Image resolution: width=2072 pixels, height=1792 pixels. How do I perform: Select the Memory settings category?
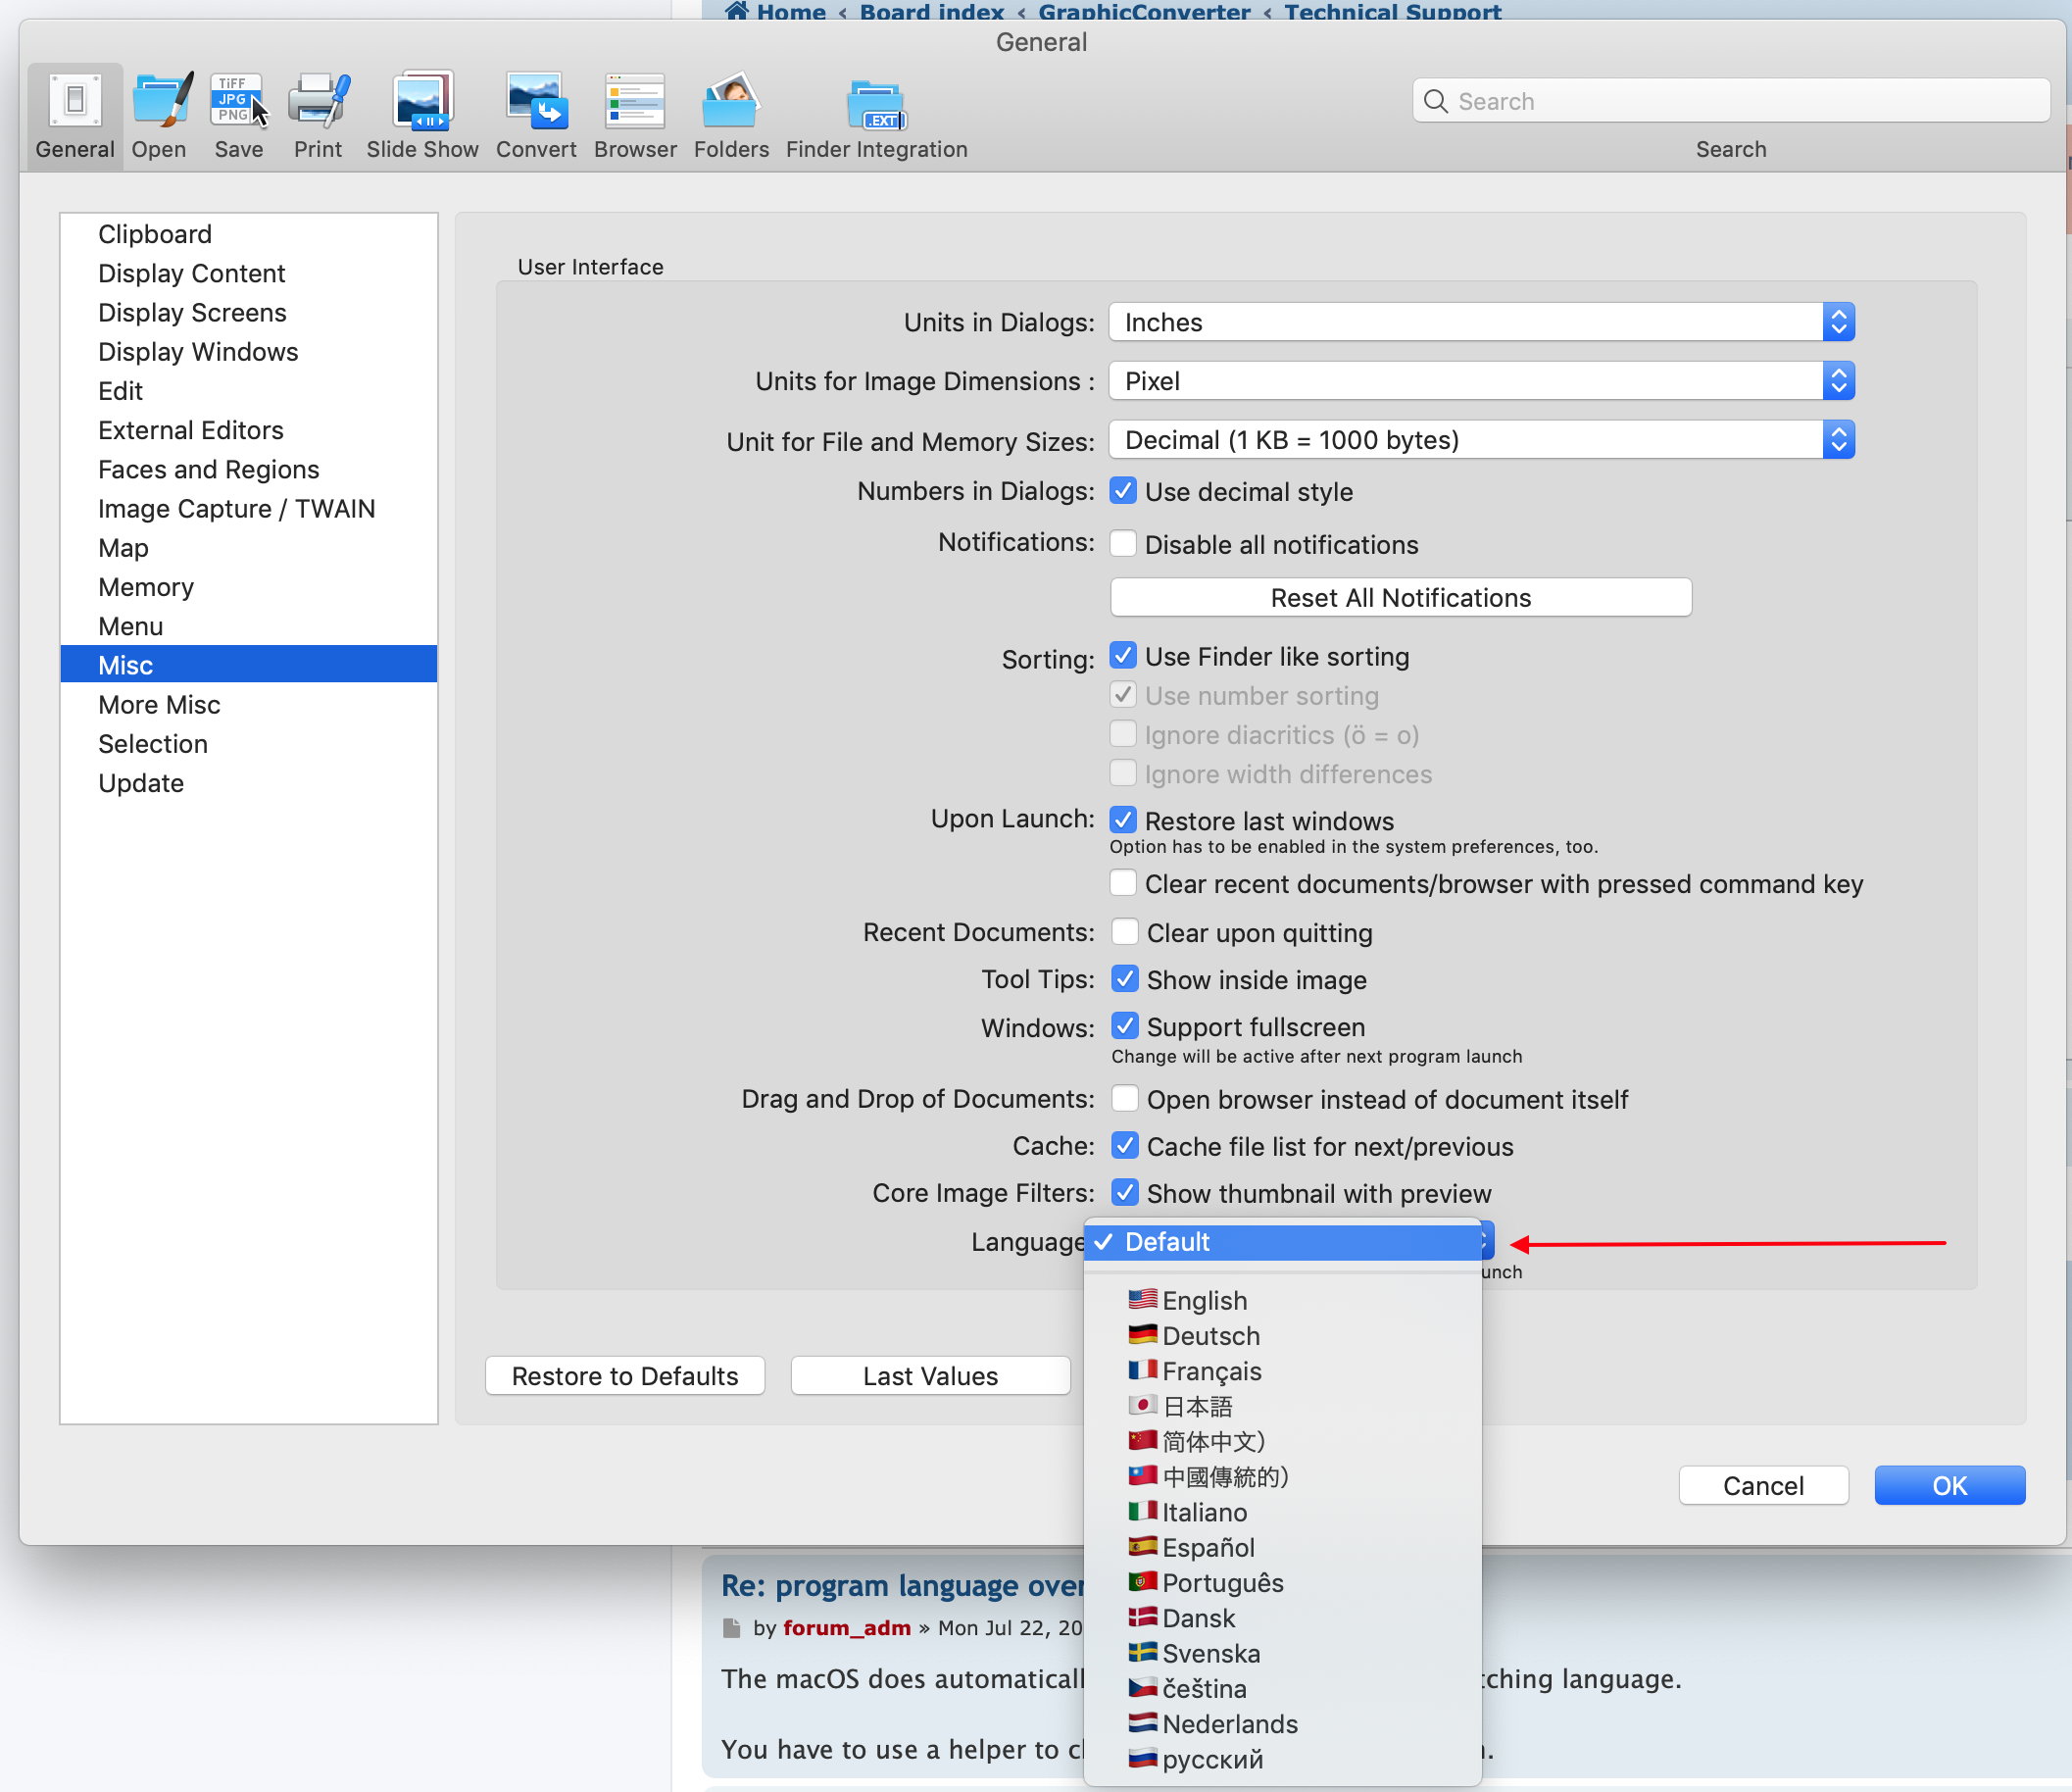[146, 587]
